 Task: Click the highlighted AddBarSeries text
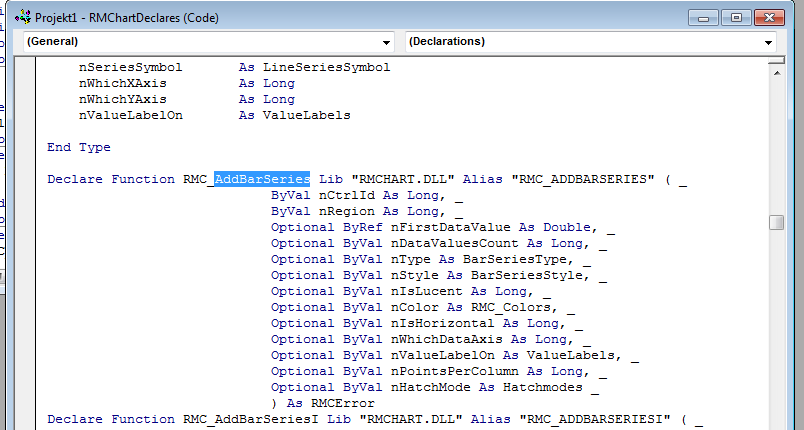(x=262, y=179)
